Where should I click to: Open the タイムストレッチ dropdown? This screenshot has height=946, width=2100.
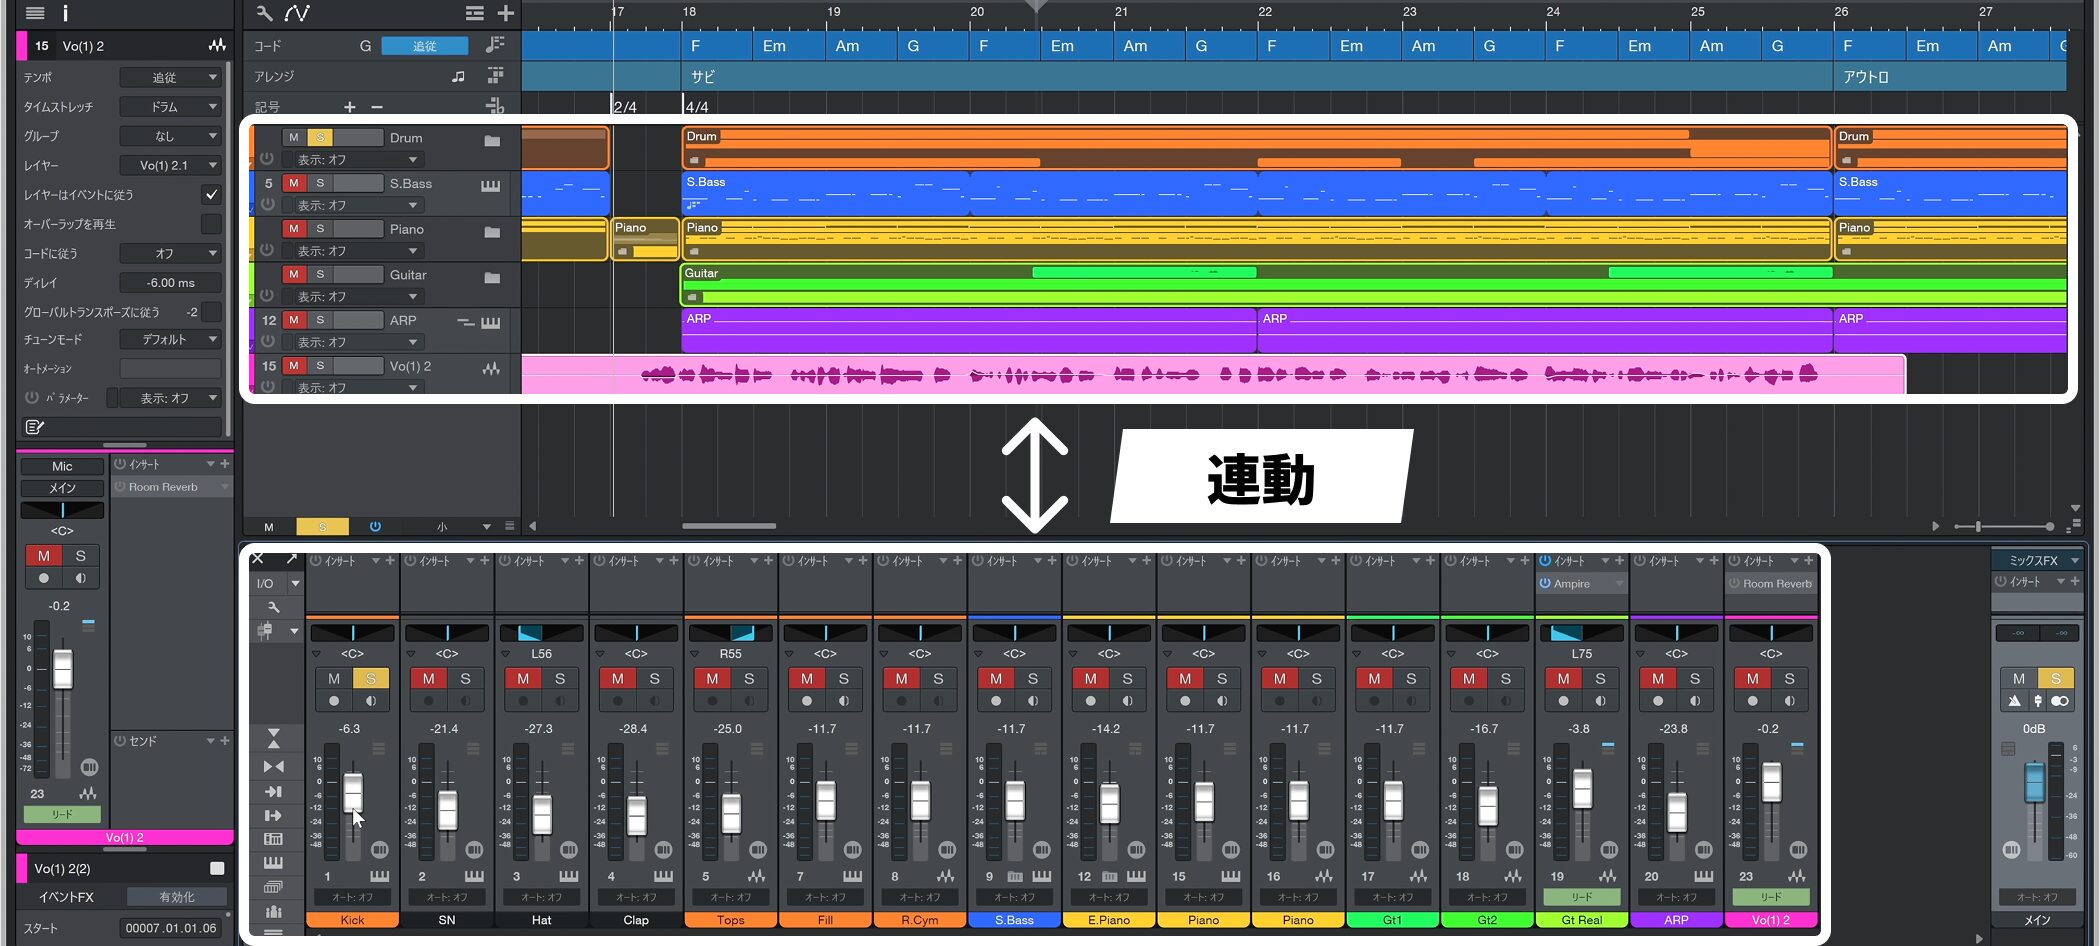coord(170,107)
